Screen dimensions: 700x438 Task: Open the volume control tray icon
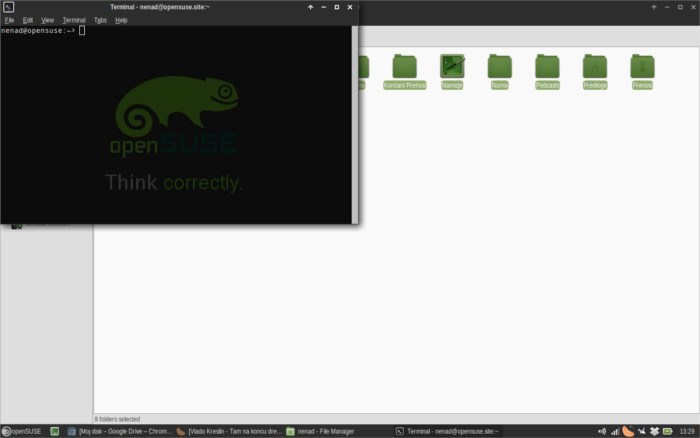click(602, 431)
